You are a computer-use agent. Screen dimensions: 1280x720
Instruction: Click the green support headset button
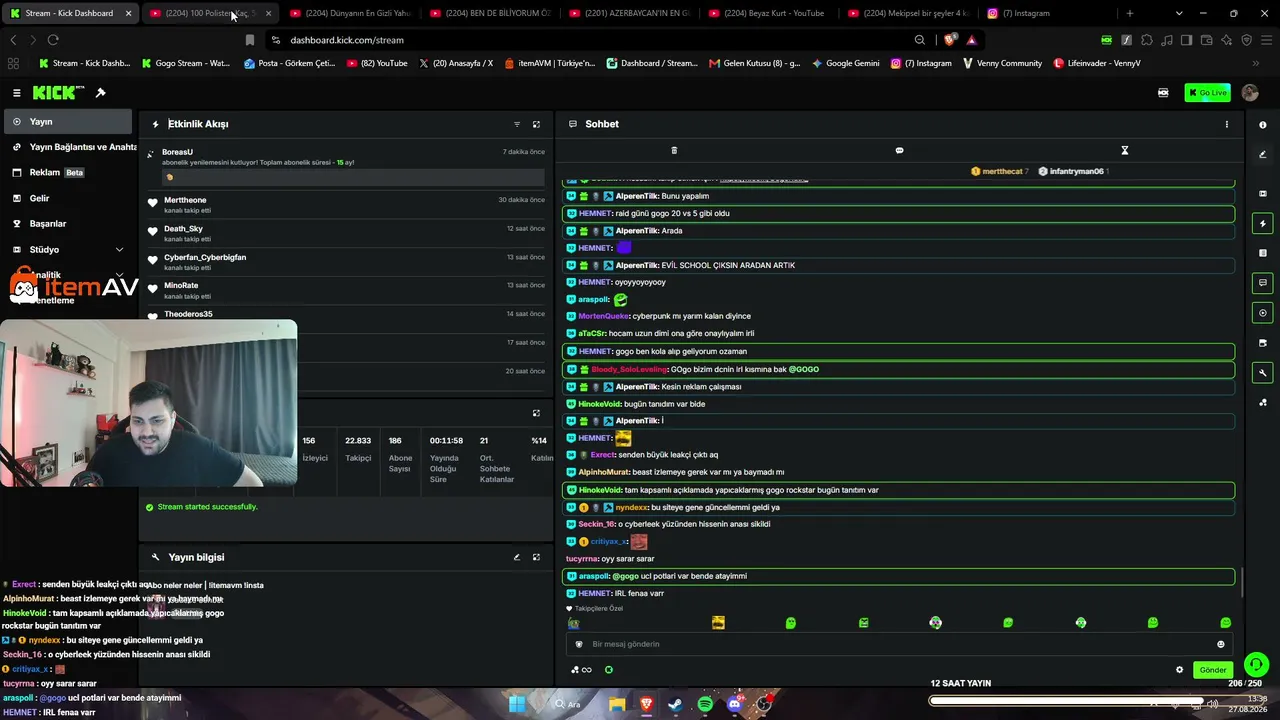[x=1256, y=664]
